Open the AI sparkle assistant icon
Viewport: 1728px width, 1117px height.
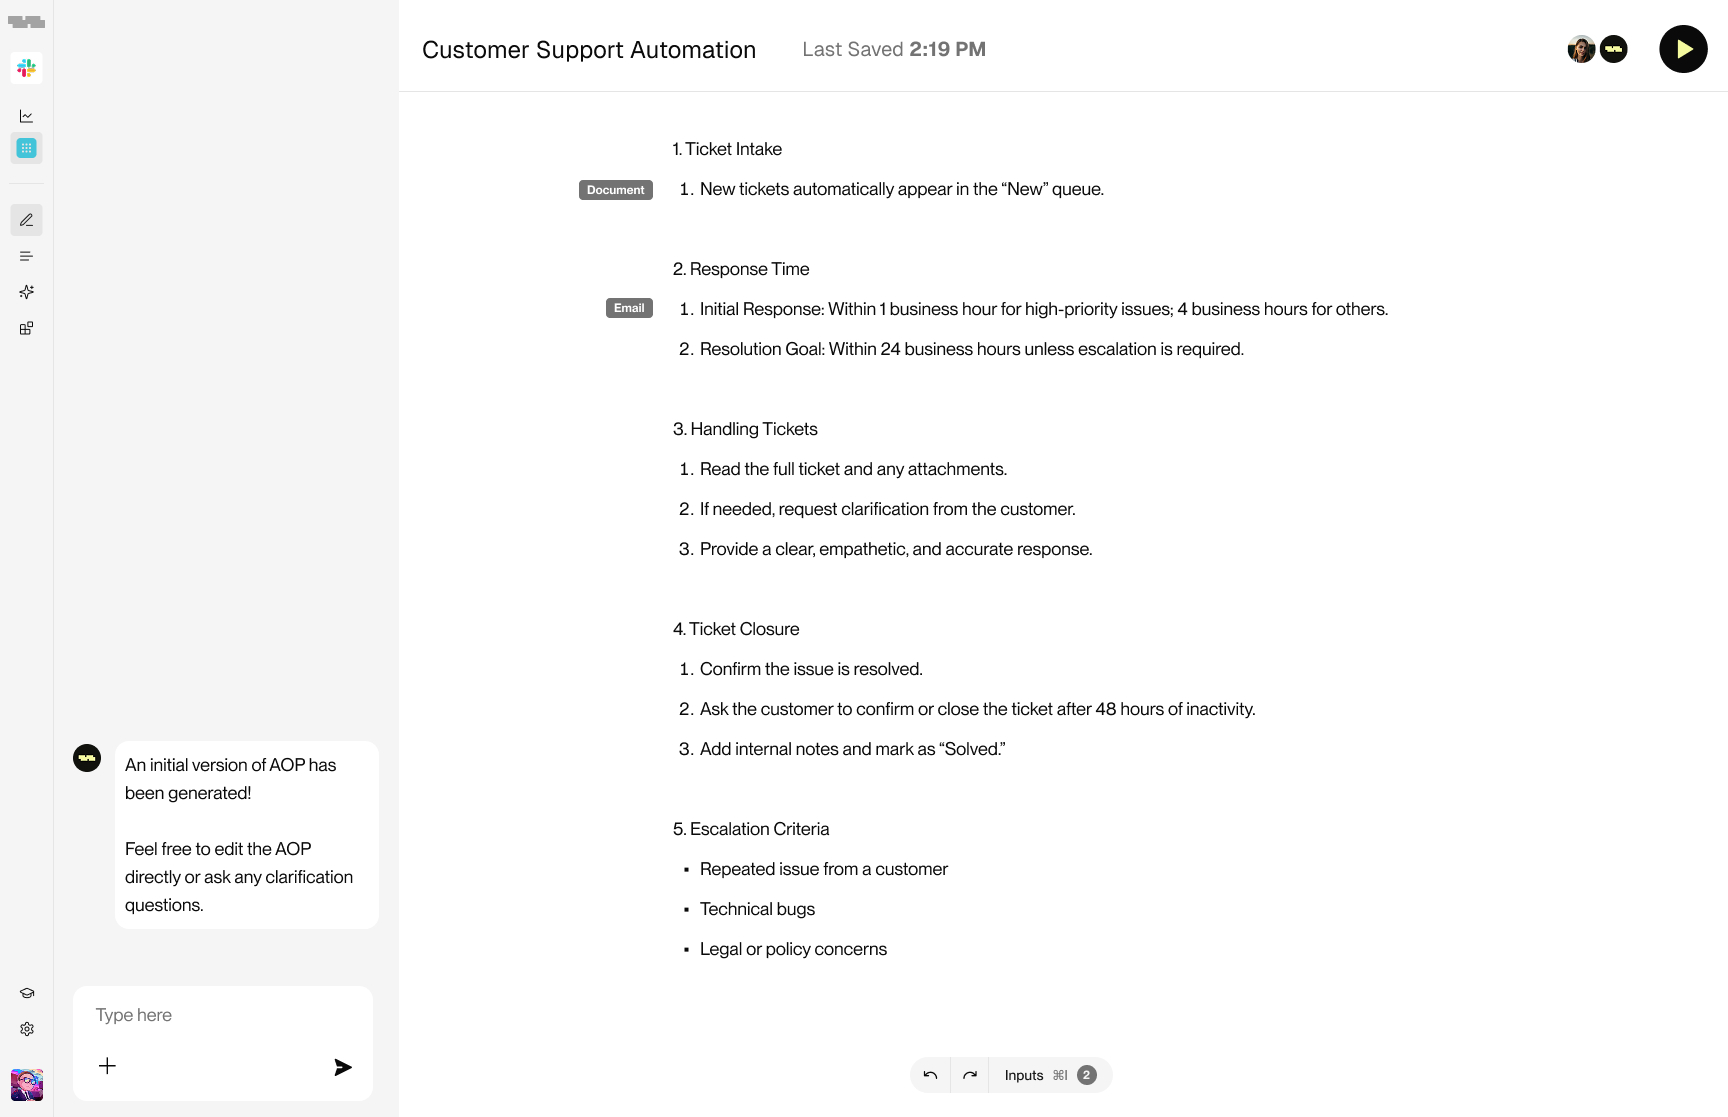coord(27,292)
